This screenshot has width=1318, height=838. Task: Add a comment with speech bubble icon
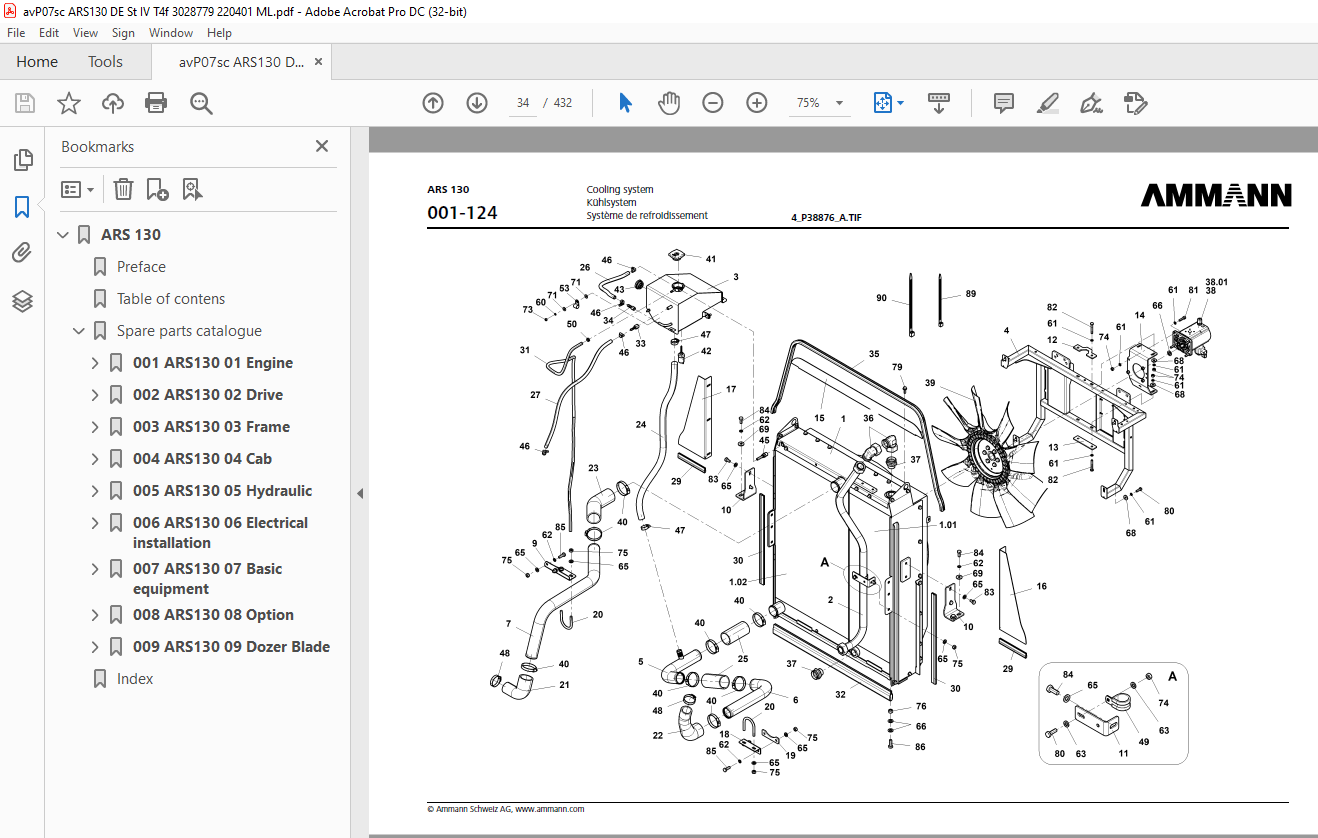tap(1004, 103)
